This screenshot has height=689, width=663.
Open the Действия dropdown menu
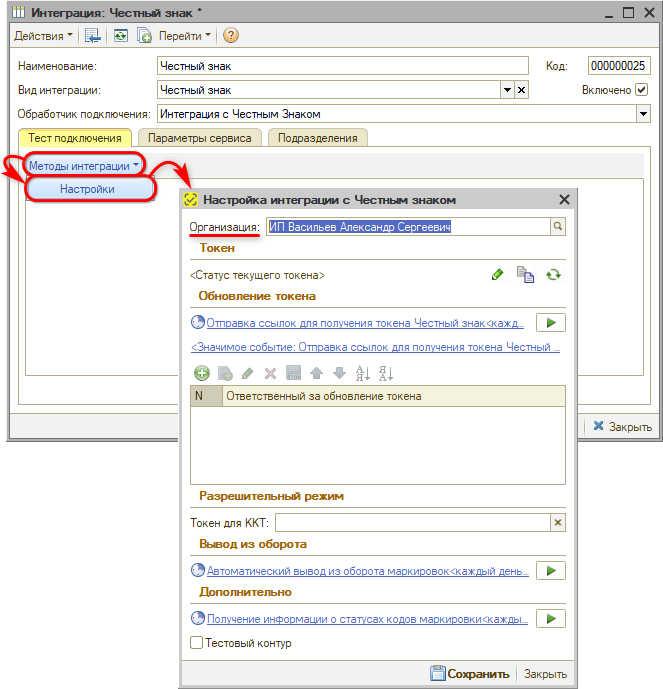43,35
